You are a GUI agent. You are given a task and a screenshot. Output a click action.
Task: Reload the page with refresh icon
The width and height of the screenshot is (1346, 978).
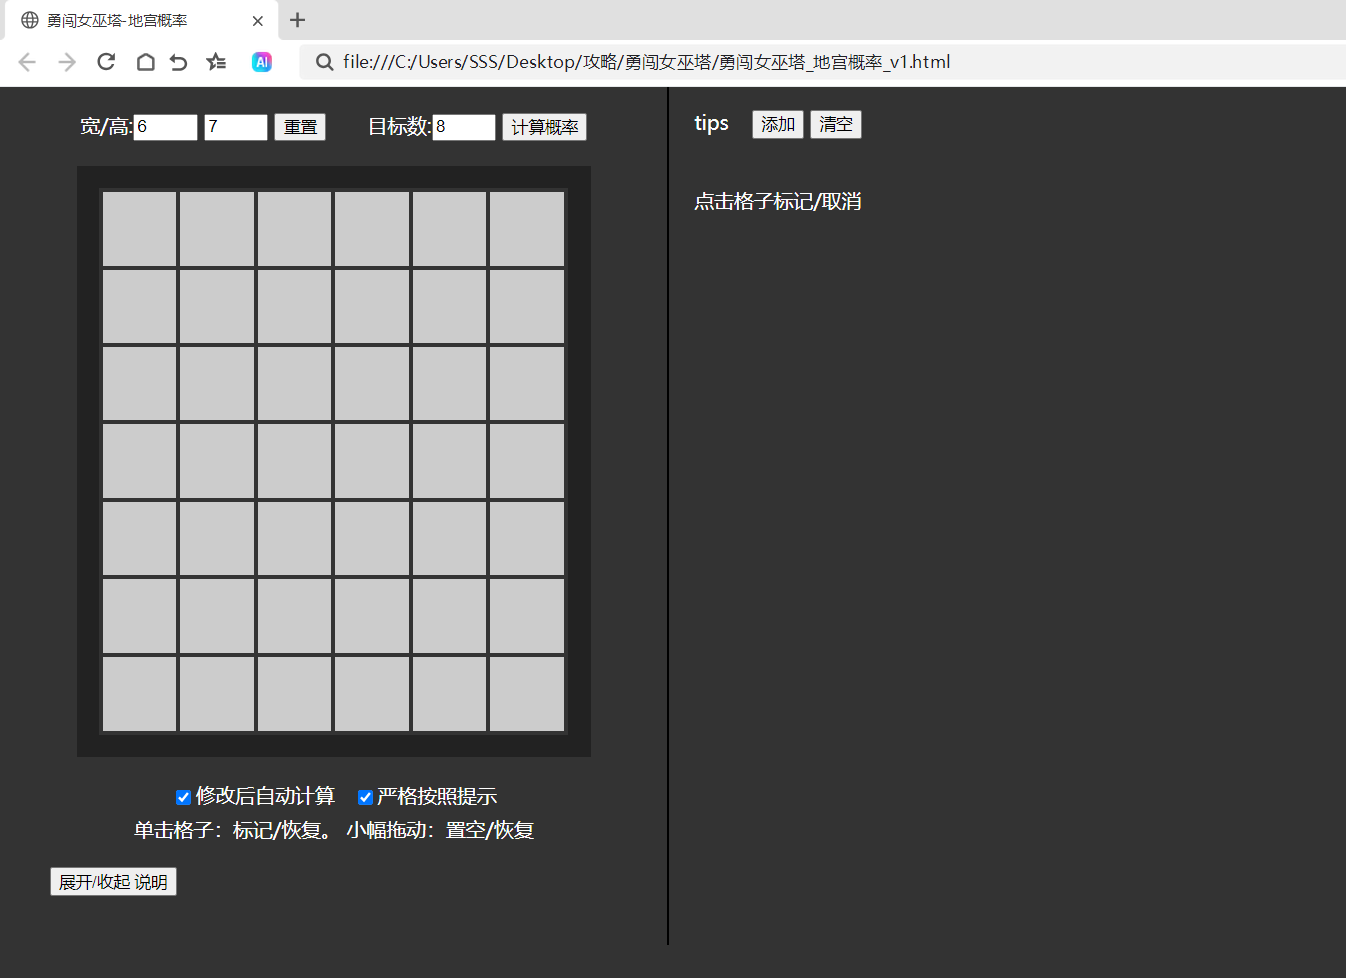click(106, 62)
